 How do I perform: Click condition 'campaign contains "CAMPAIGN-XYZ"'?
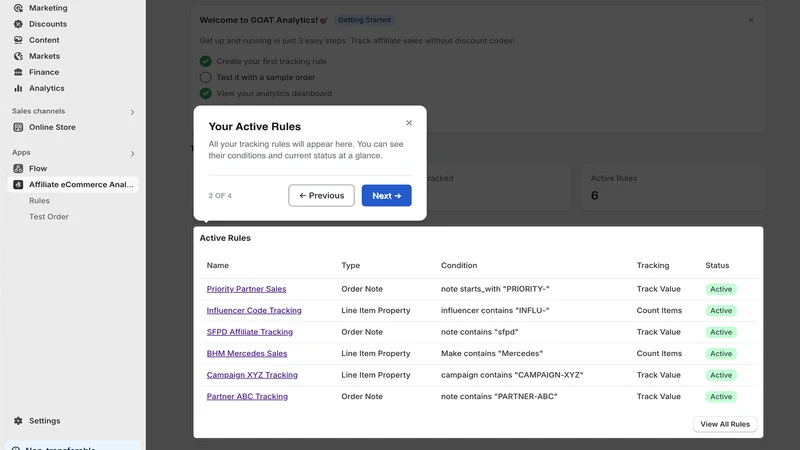click(x=512, y=375)
